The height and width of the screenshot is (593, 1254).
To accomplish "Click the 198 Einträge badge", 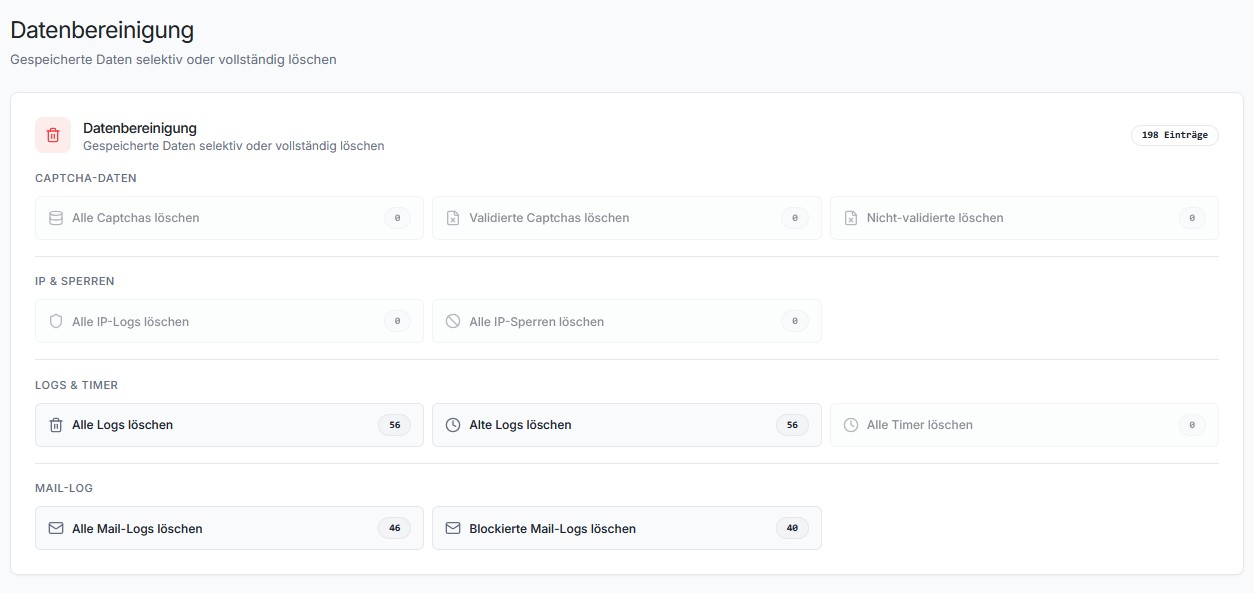I will (1175, 135).
